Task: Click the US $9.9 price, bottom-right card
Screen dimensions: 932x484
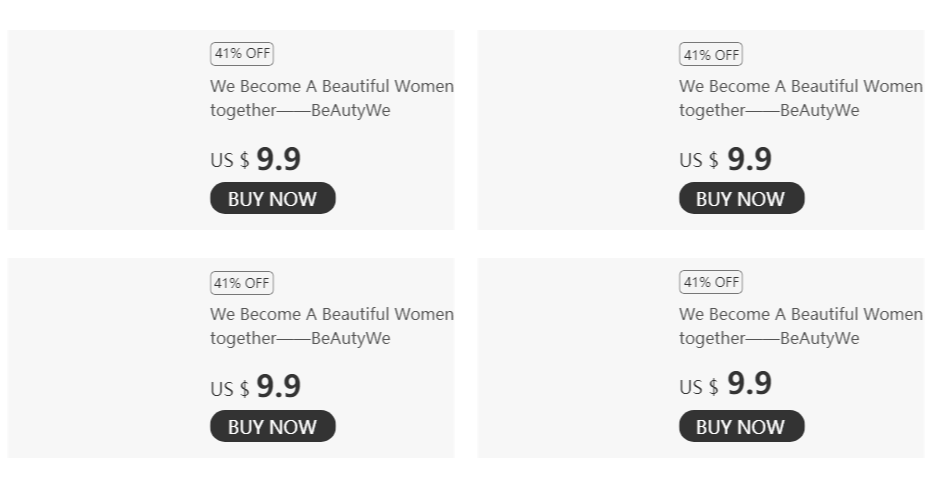Action: click(x=725, y=385)
